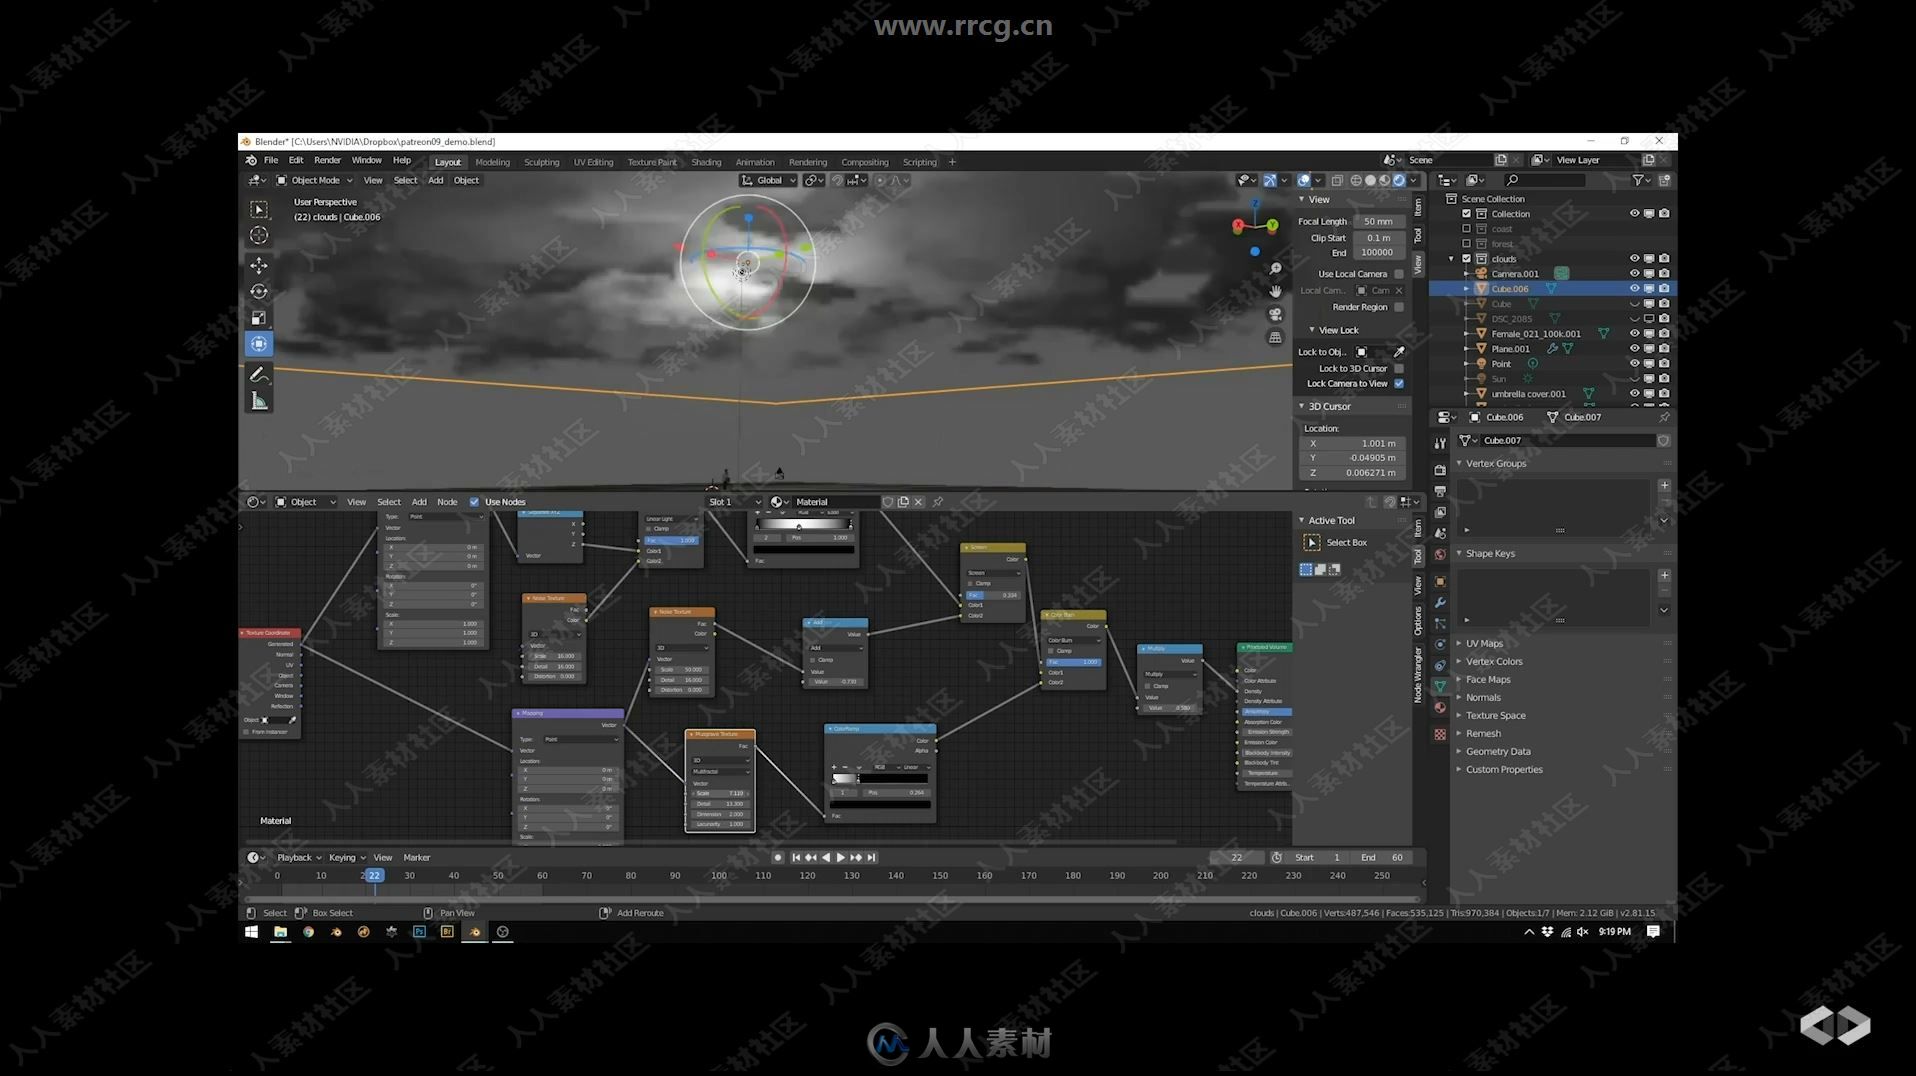Viewport: 1916px width, 1076px height.
Task: Select the Select Box tool in viewport toolbar
Action: 259,209
